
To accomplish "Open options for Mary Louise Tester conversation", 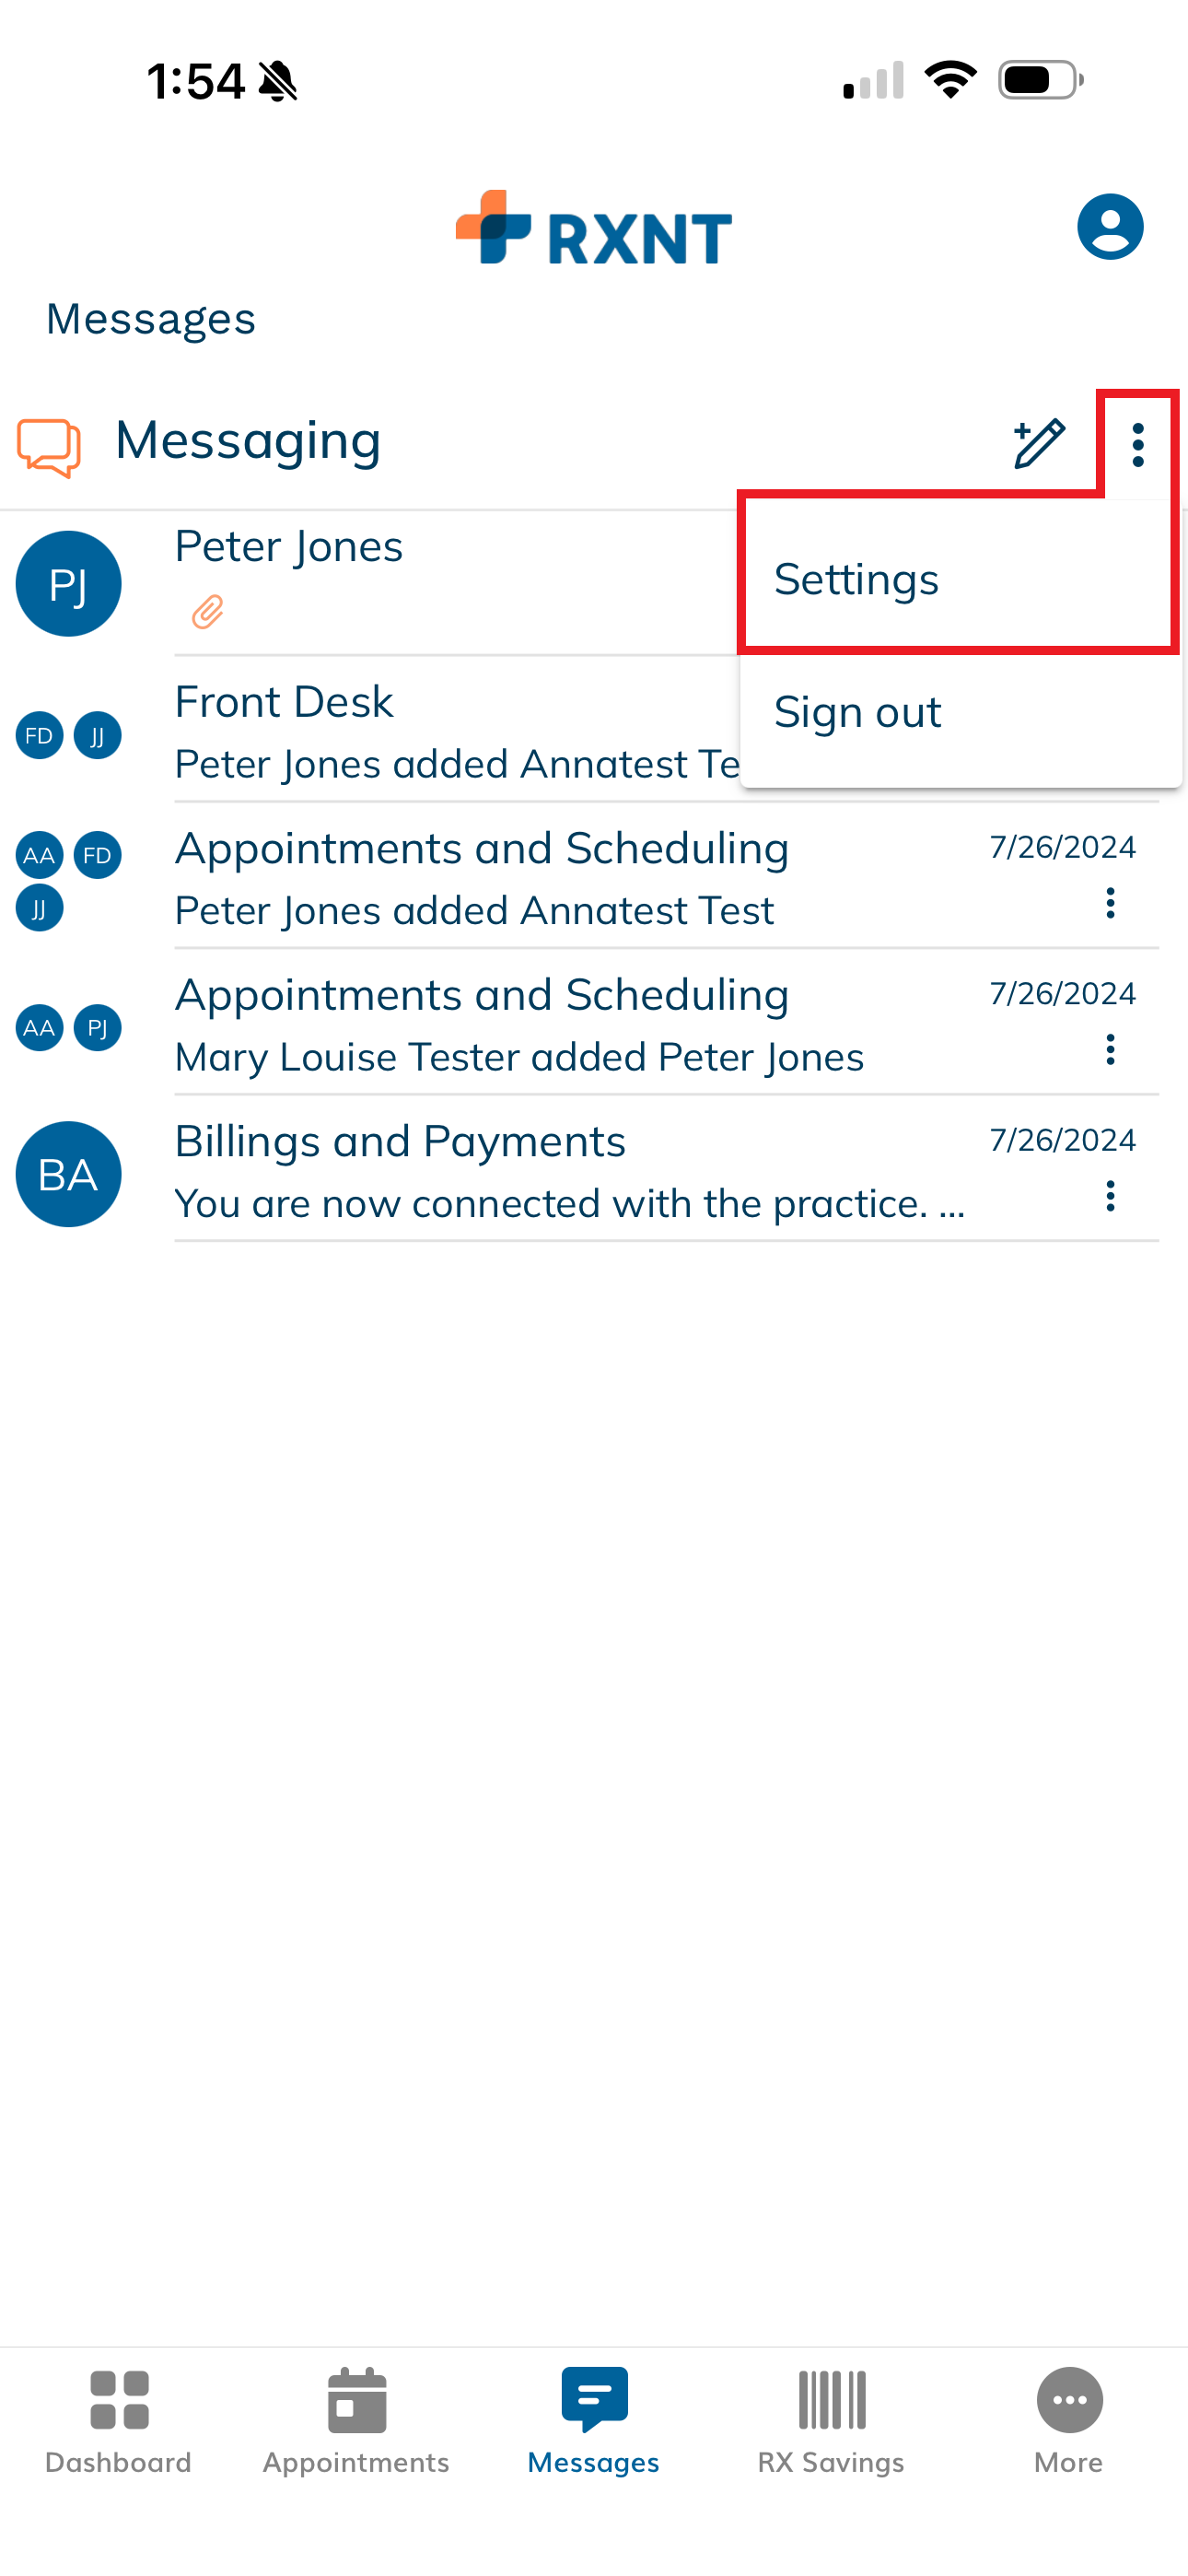I will [x=1109, y=1050].
